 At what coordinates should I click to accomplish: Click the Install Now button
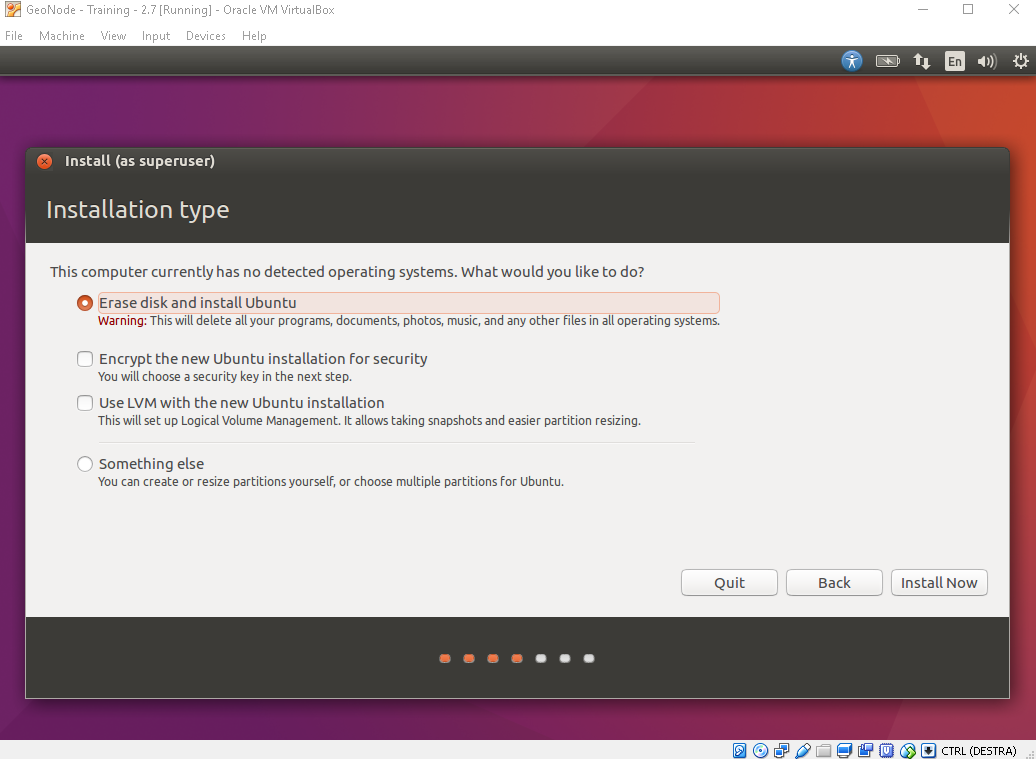[939, 583]
